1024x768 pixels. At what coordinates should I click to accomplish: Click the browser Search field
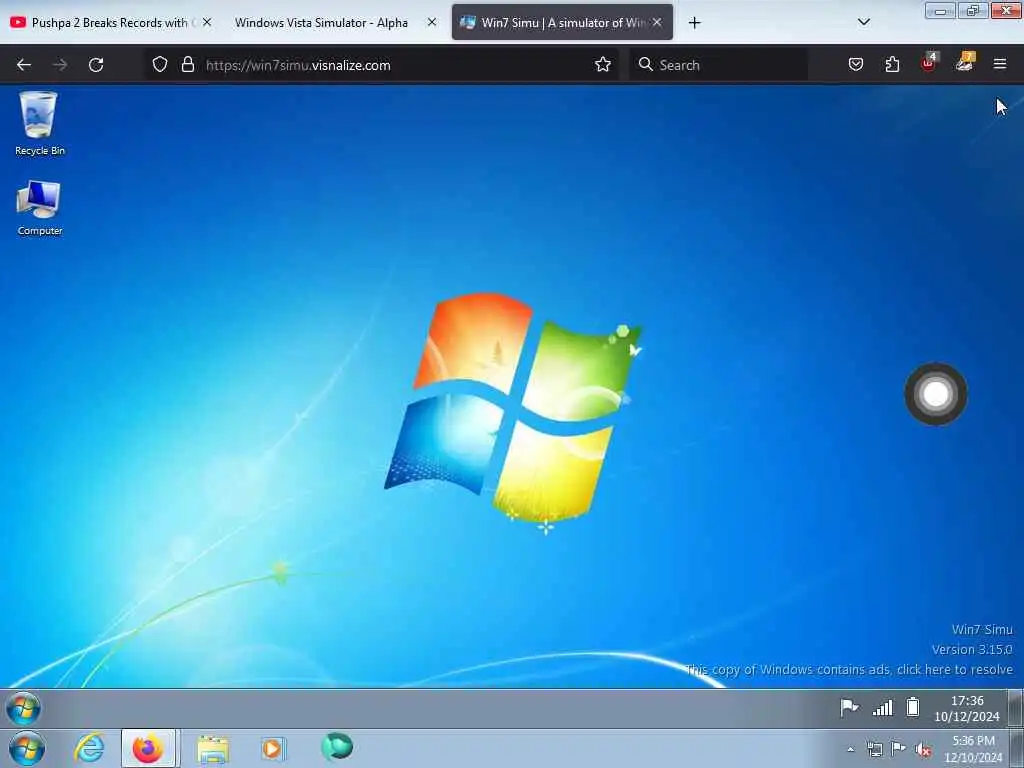(x=718, y=65)
